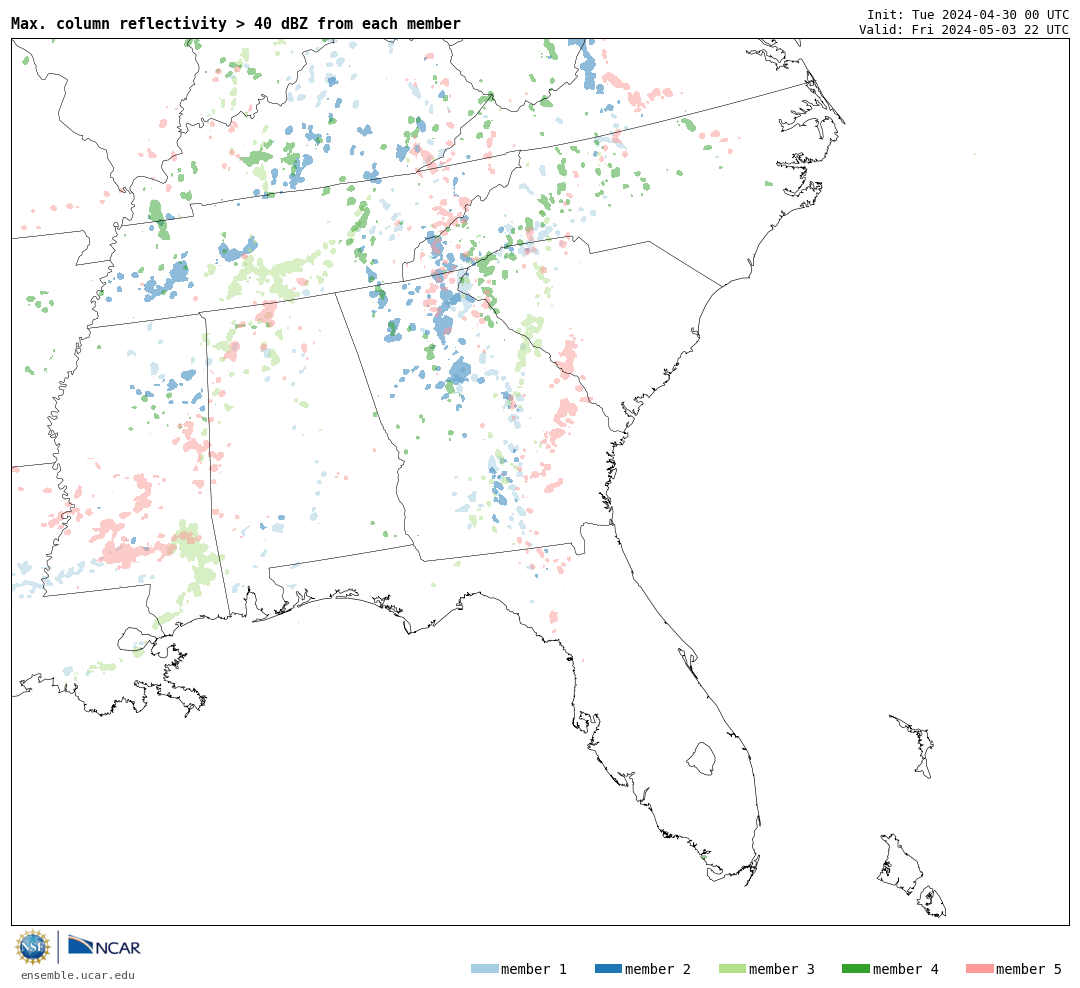
Task: Click the NSF logo emblem
Action: 33,947
